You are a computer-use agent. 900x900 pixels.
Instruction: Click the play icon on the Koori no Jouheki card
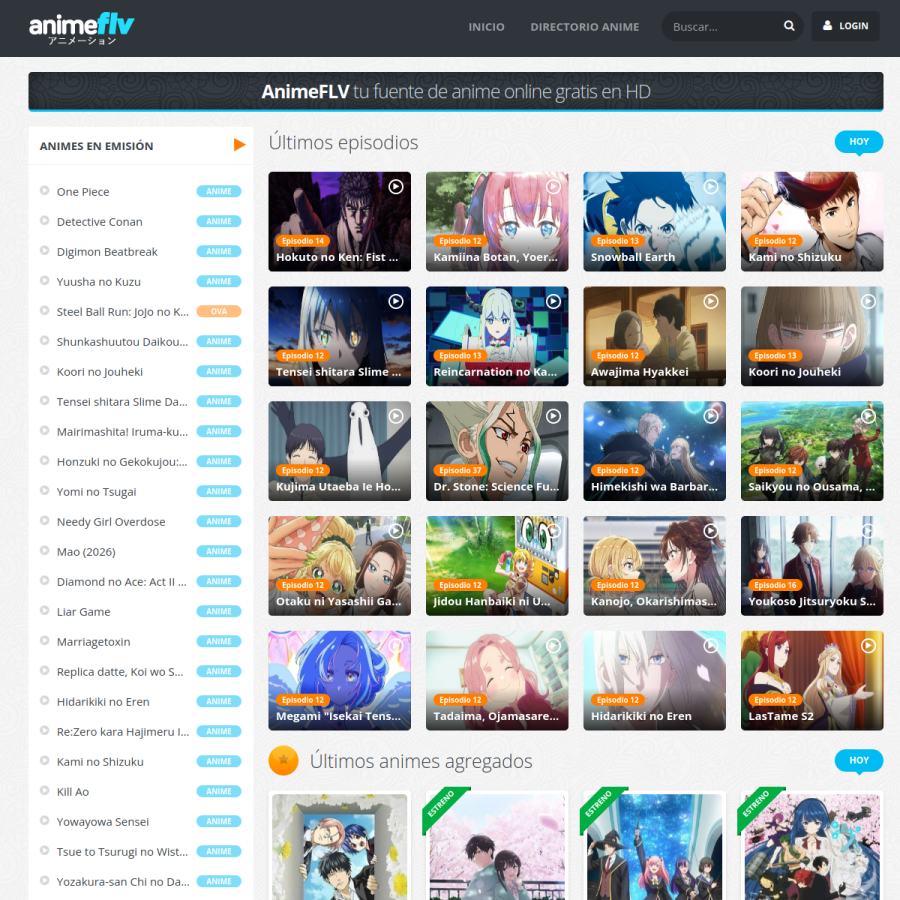coord(868,301)
